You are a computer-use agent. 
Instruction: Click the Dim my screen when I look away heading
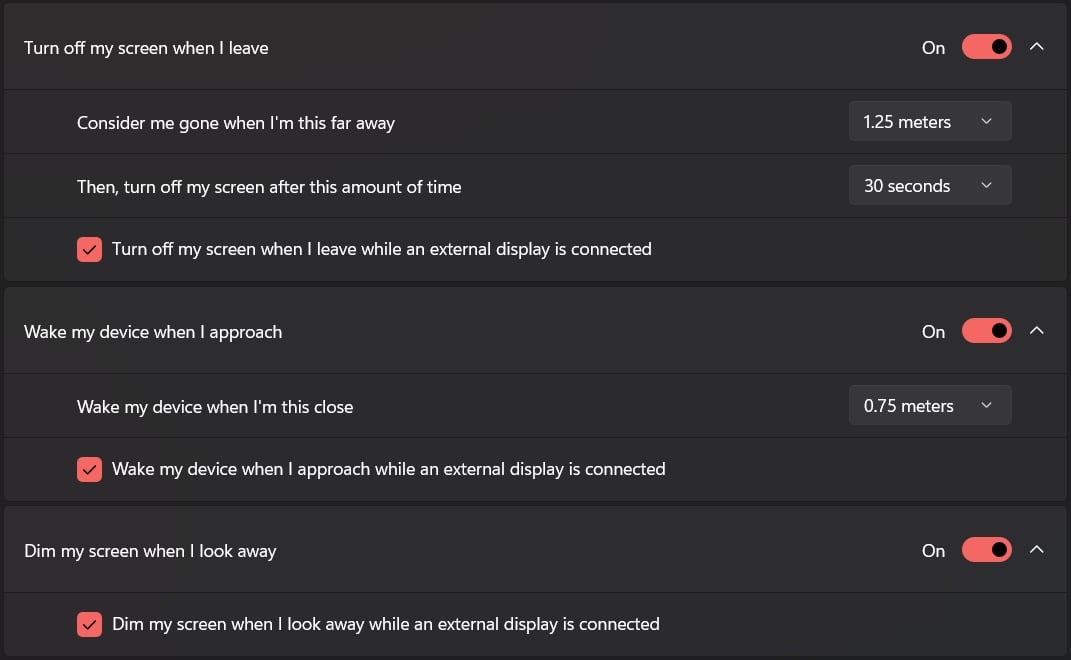click(150, 551)
